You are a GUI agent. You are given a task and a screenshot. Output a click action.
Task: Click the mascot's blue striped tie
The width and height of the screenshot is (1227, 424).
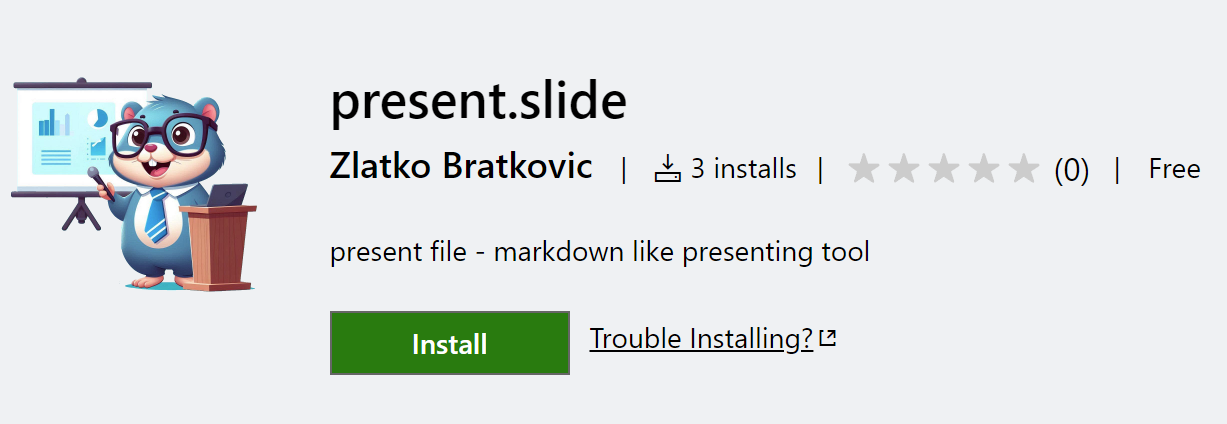(157, 217)
